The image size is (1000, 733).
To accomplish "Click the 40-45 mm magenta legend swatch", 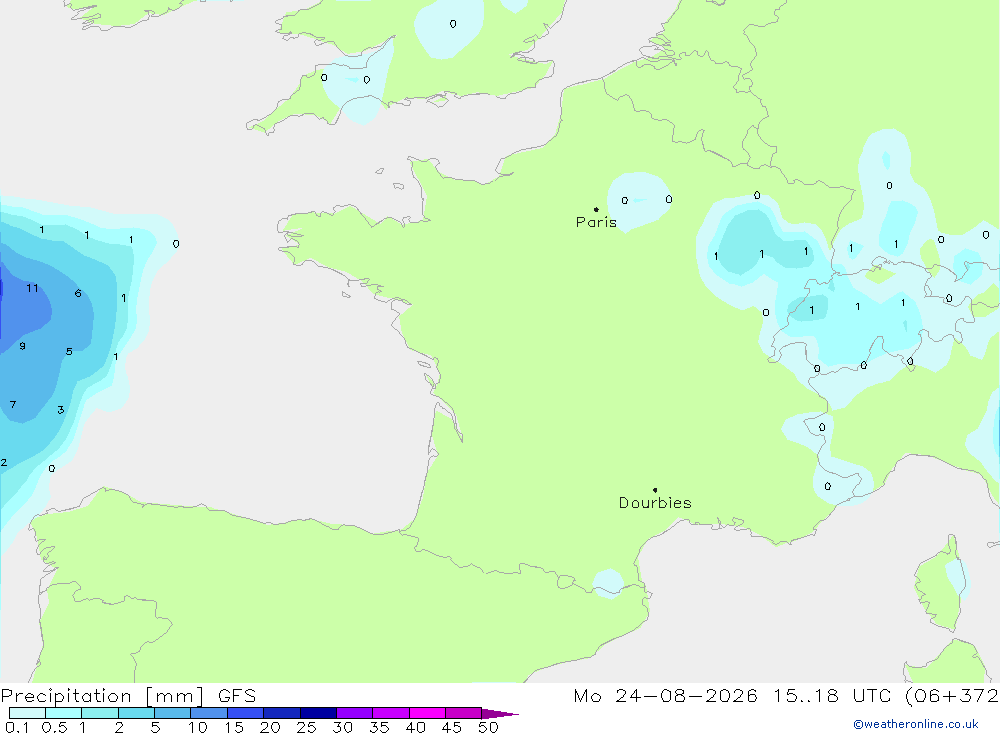I will coord(427,713).
